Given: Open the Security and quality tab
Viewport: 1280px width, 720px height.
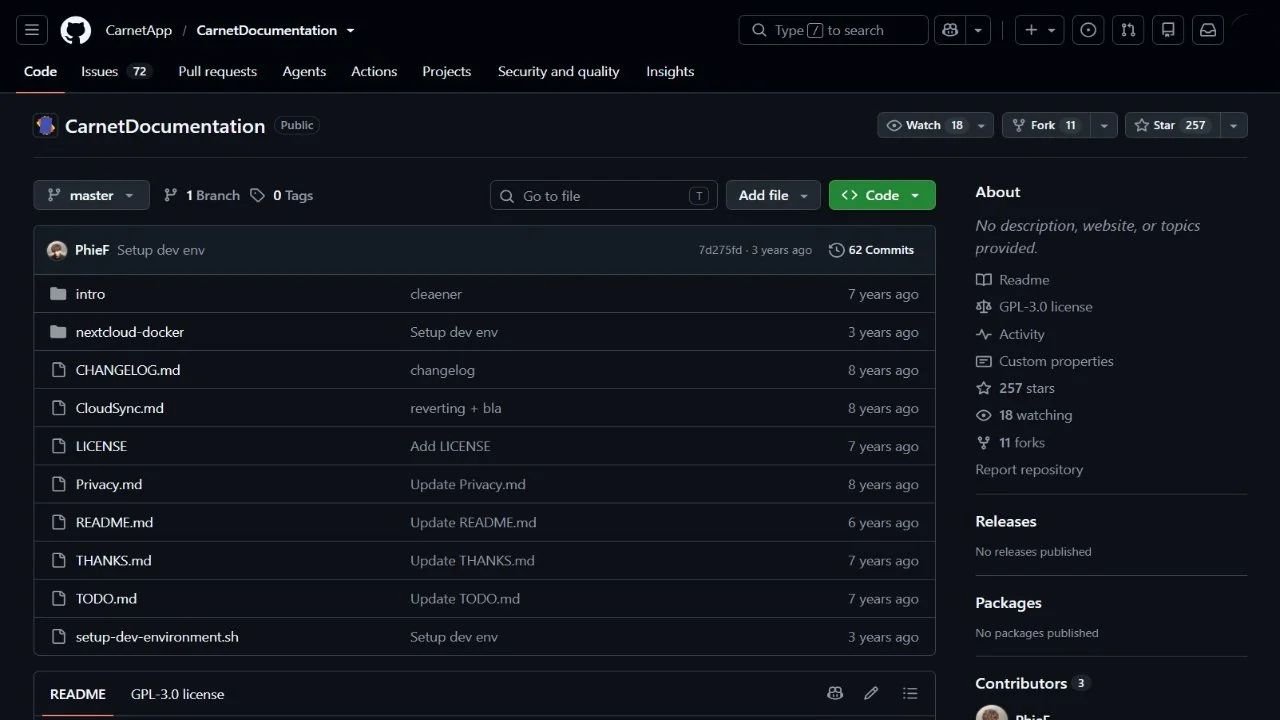Looking at the screenshot, I should coord(558,71).
